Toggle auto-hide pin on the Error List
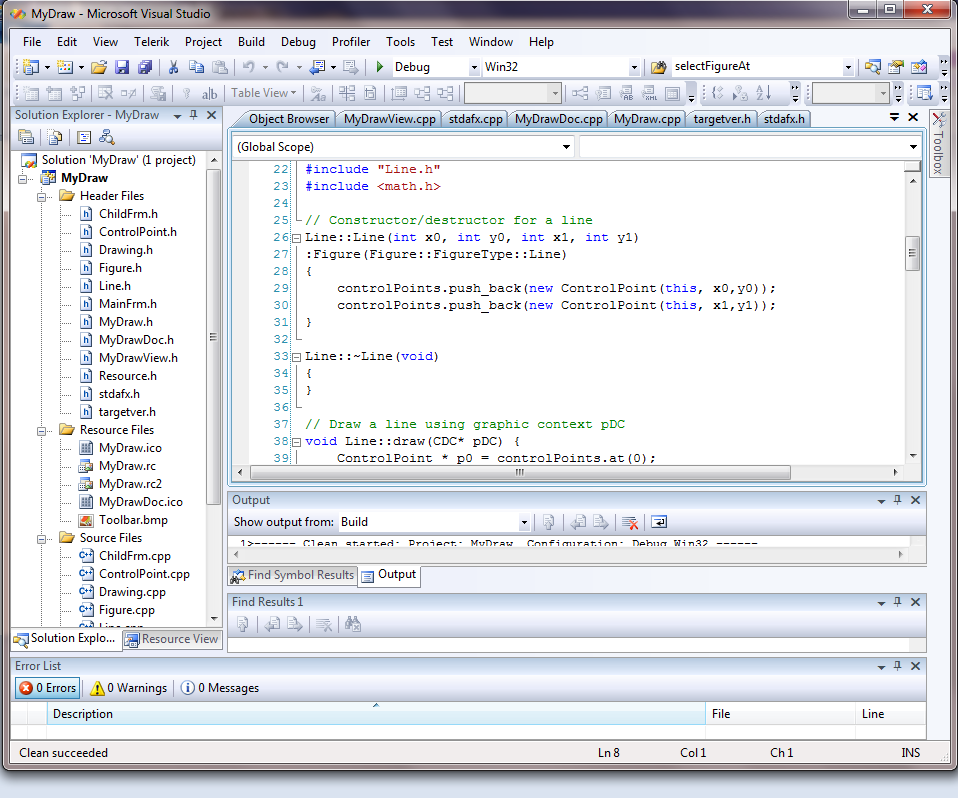958x798 pixels. coord(898,666)
